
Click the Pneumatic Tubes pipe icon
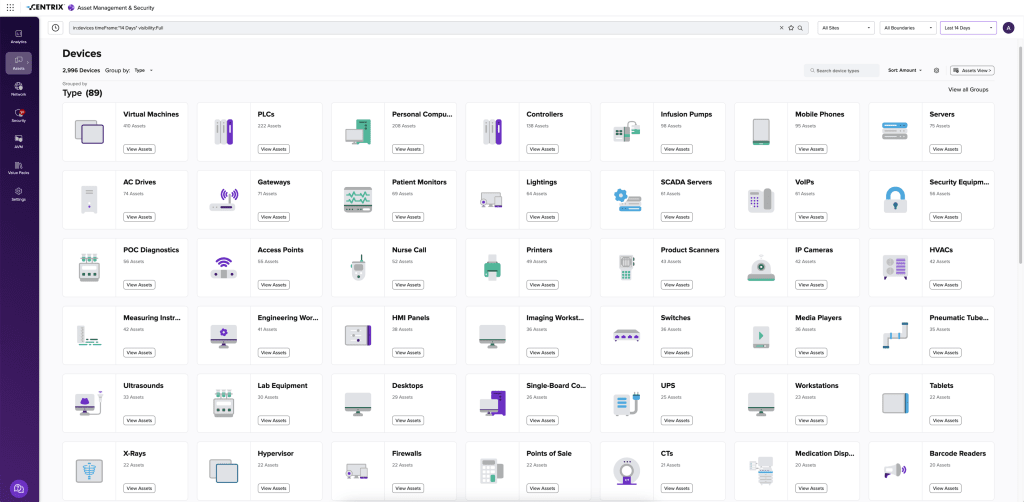click(895, 336)
